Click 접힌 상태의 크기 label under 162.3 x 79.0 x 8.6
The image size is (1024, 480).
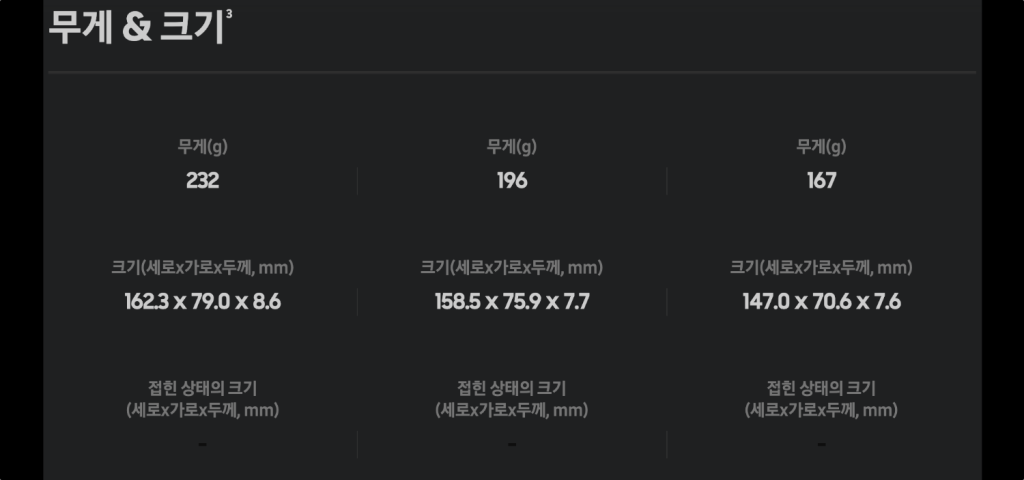point(202,398)
